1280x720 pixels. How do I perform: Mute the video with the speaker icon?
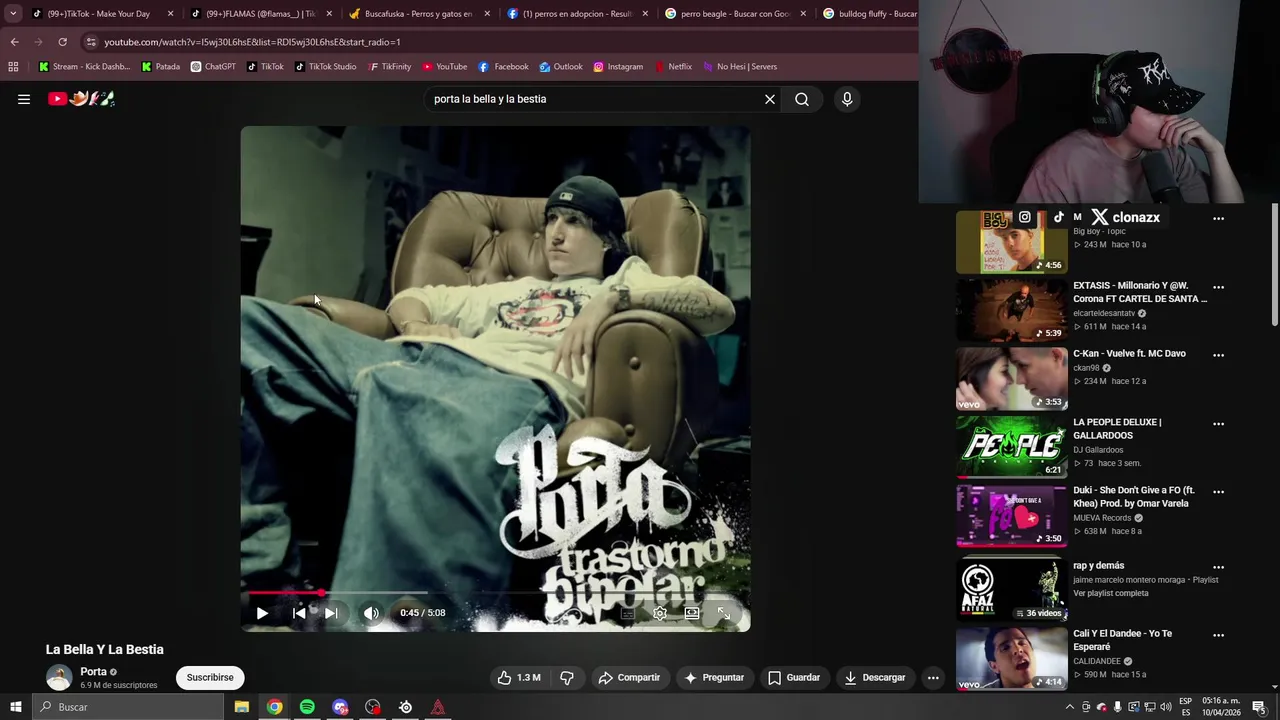click(x=371, y=613)
